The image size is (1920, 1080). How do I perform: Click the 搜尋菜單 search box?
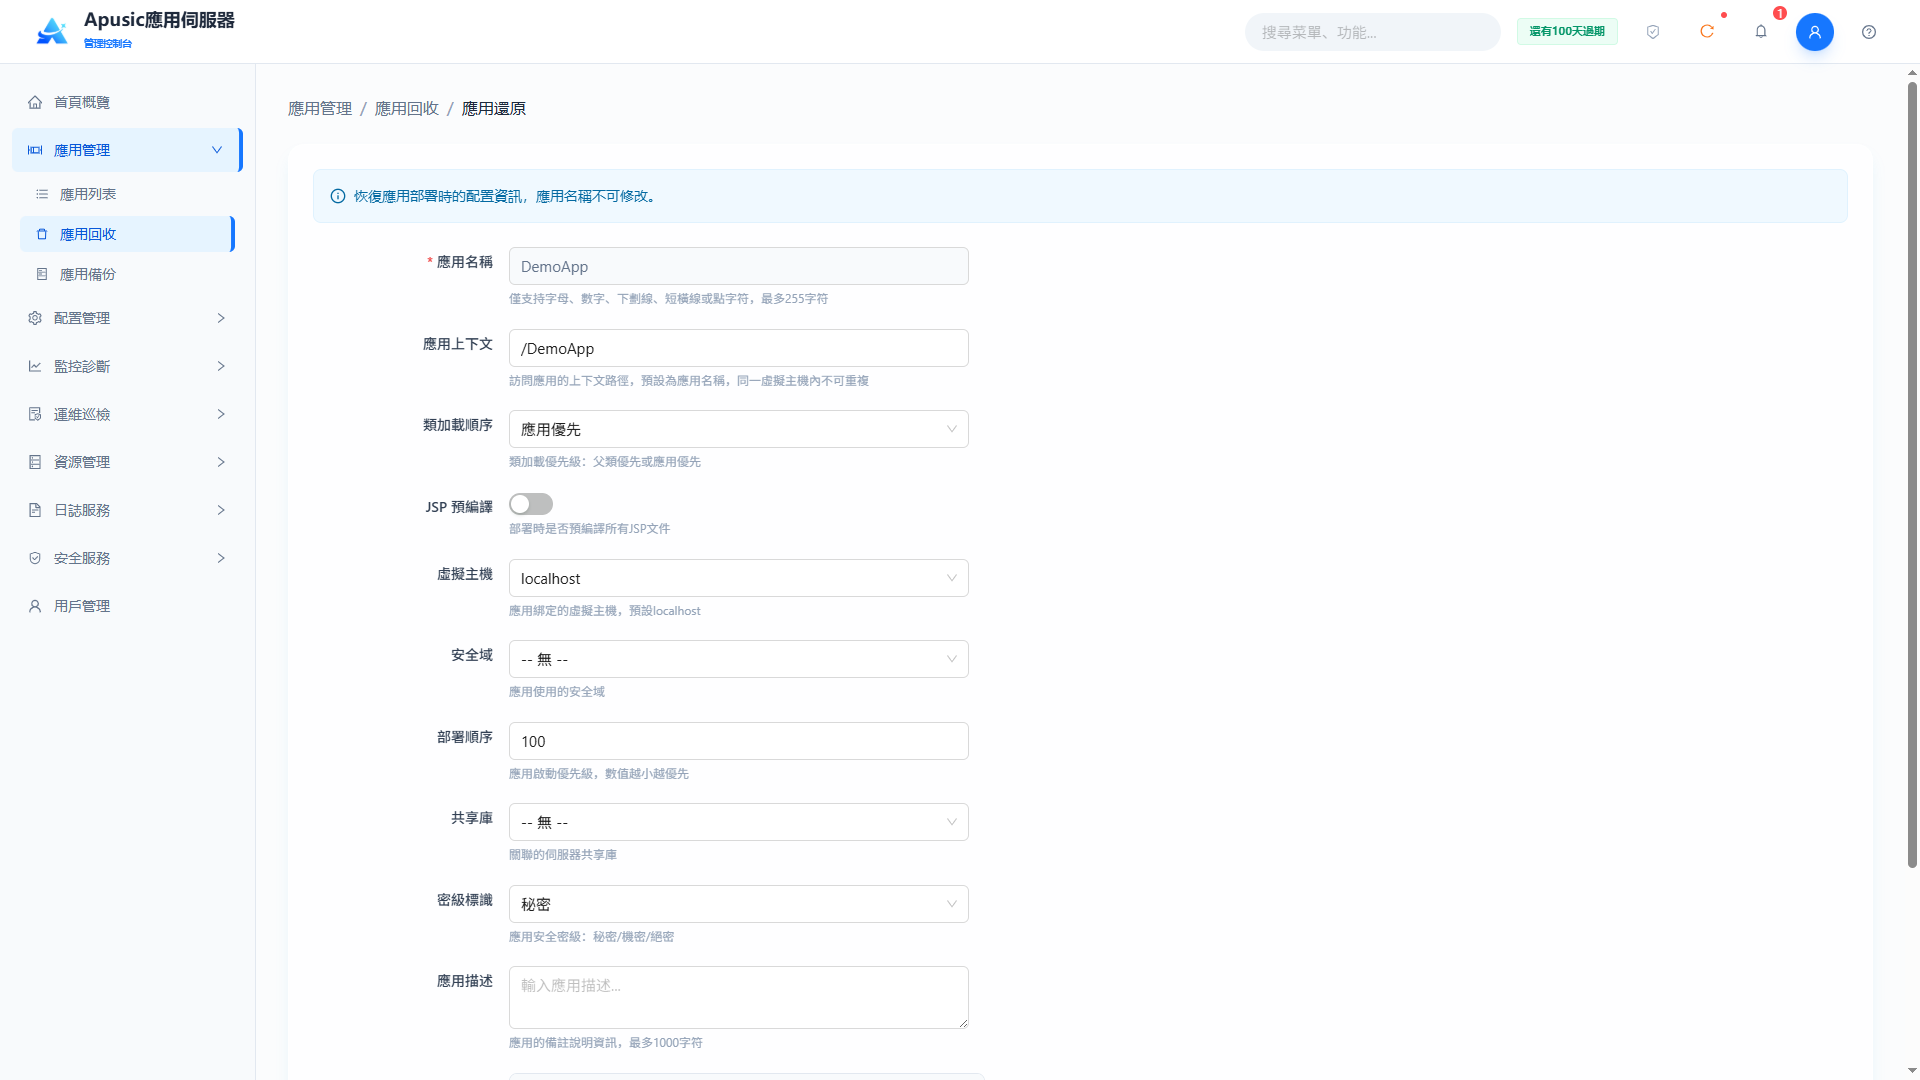(1372, 32)
